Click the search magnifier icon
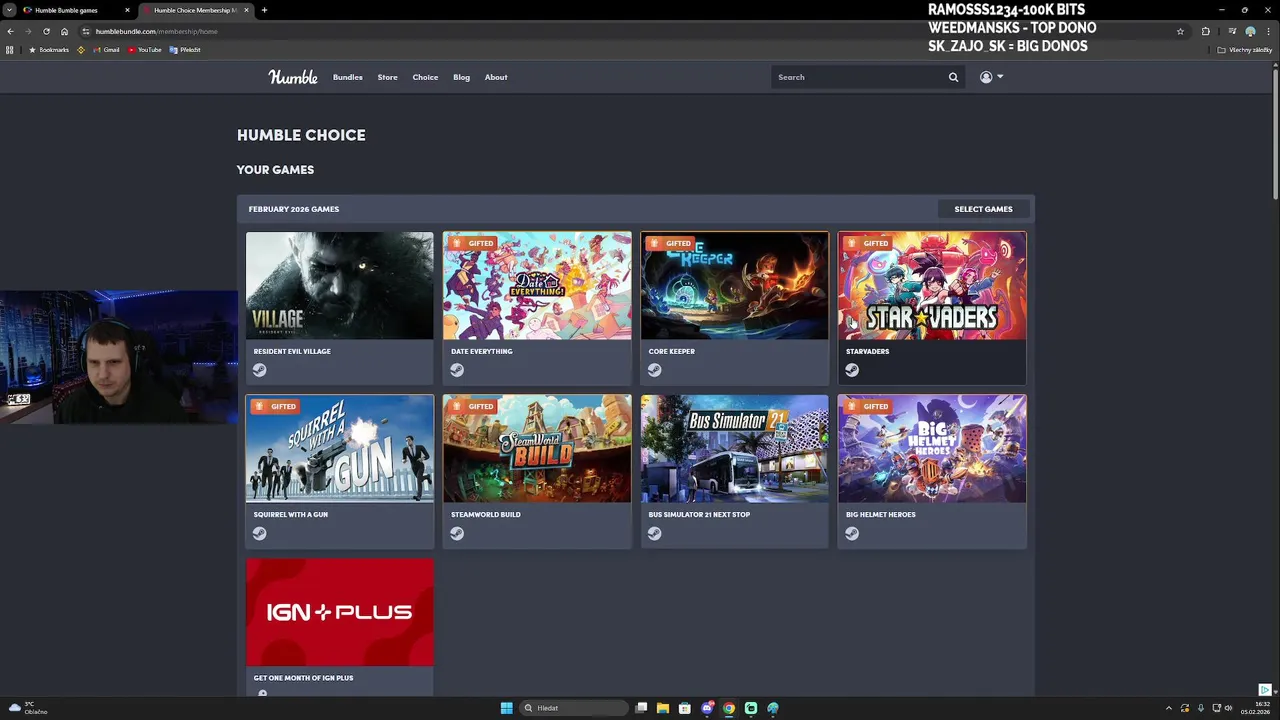 pyautogui.click(x=953, y=77)
